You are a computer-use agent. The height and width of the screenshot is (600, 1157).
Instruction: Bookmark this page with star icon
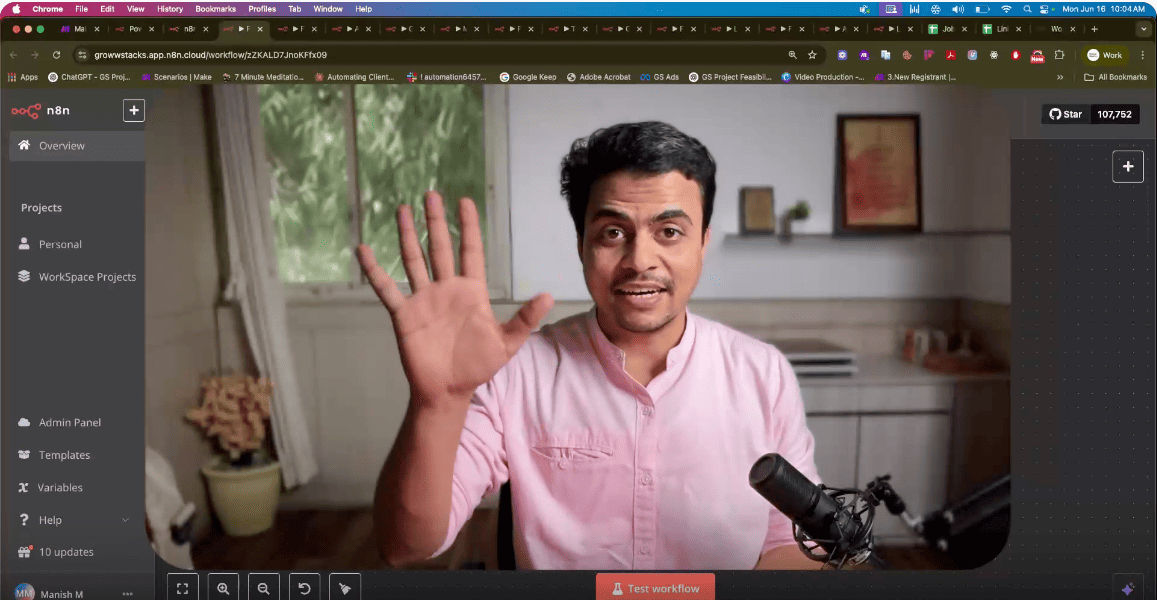812,55
